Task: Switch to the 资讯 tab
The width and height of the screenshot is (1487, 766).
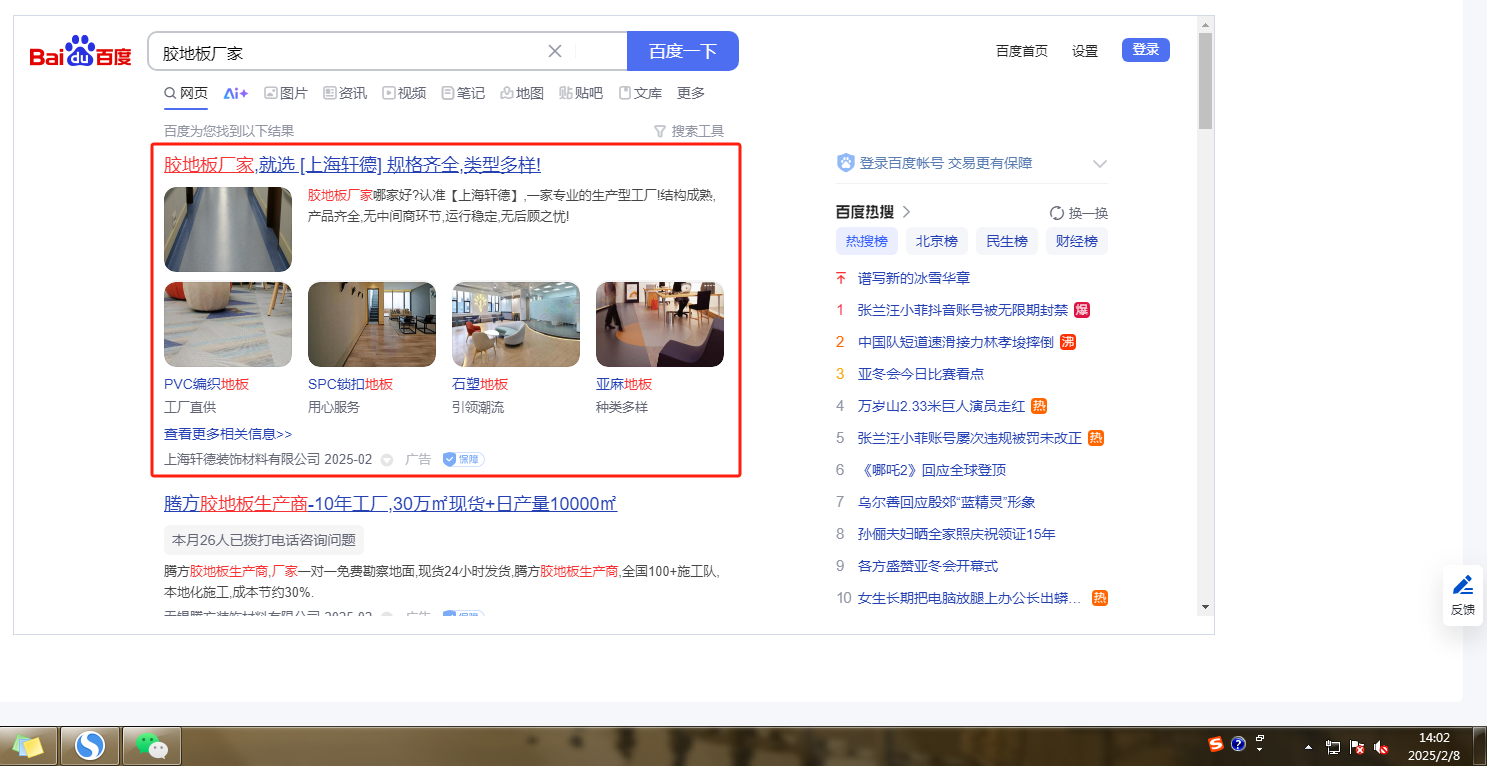Action: coord(345,93)
